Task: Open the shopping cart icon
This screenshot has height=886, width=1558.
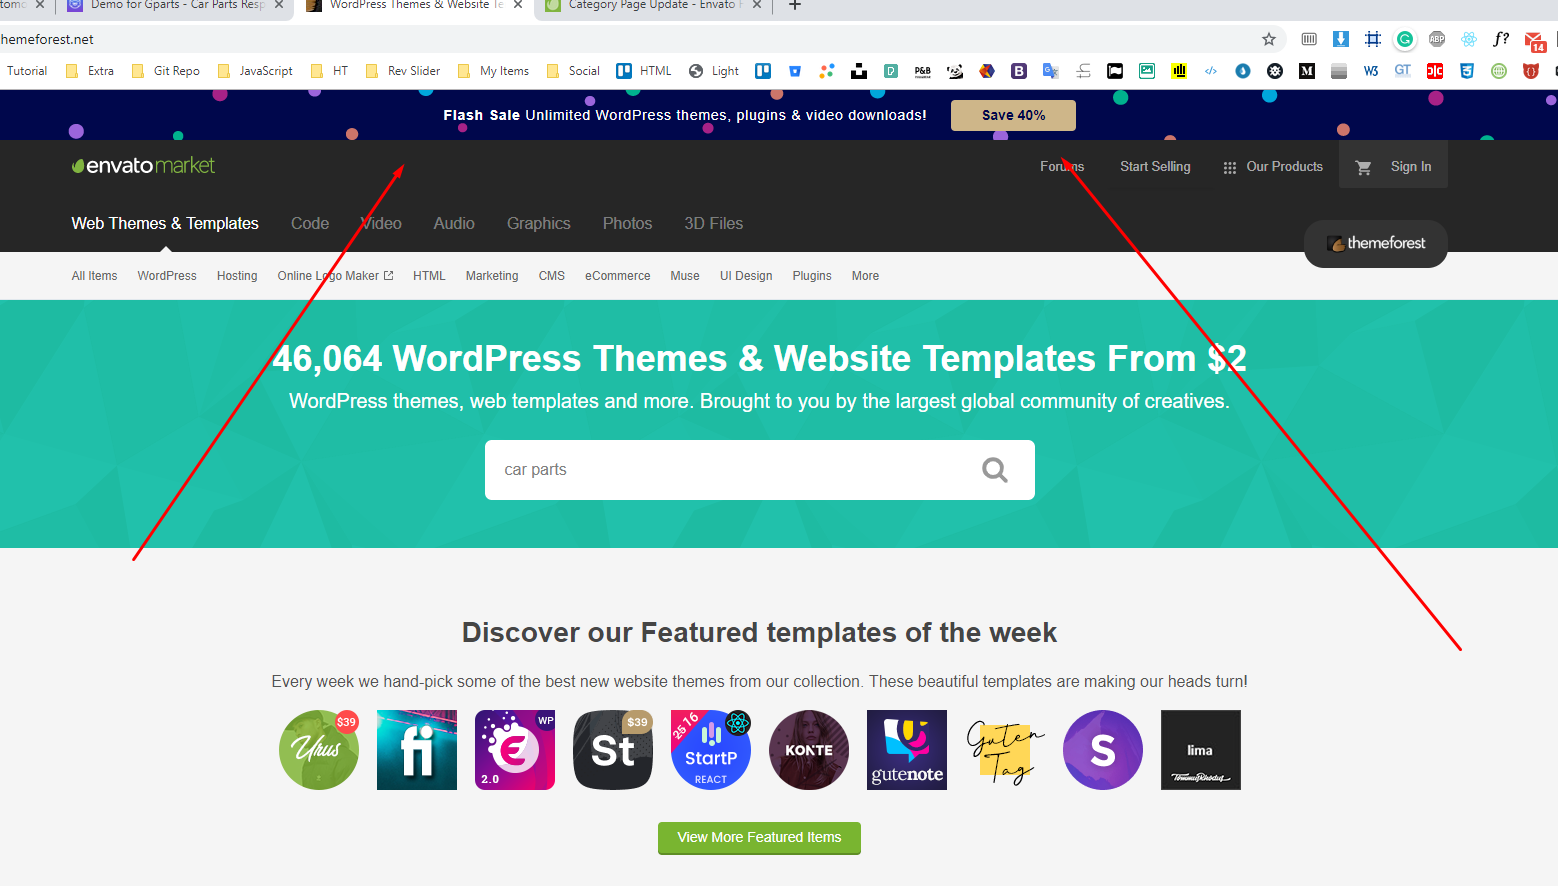Action: (x=1363, y=167)
